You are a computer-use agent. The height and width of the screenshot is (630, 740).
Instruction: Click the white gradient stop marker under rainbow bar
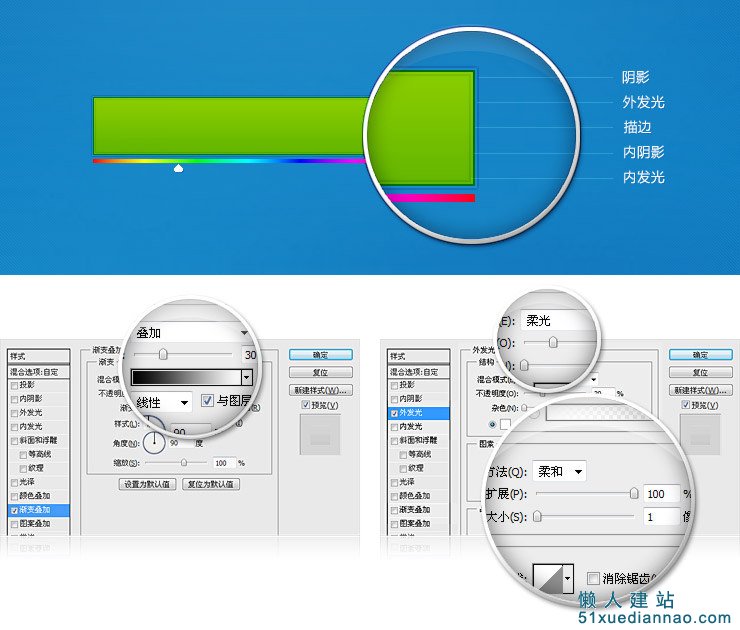pyautogui.click(x=178, y=168)
